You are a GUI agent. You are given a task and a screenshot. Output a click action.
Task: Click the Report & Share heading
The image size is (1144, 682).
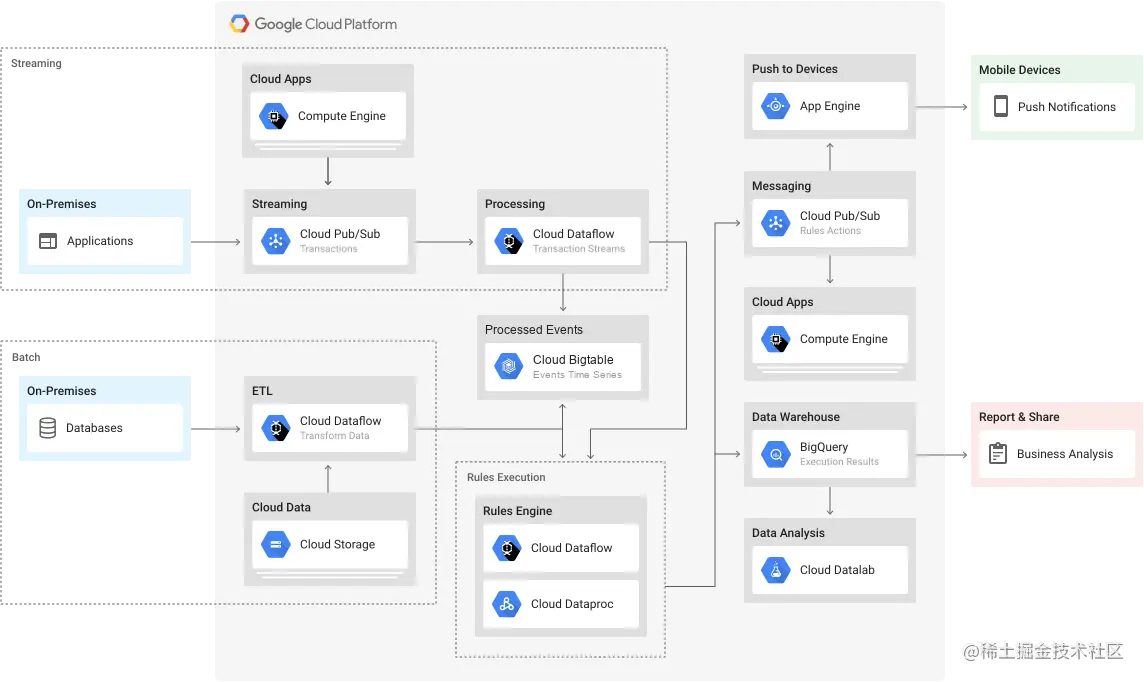[x=1019, y=417]
